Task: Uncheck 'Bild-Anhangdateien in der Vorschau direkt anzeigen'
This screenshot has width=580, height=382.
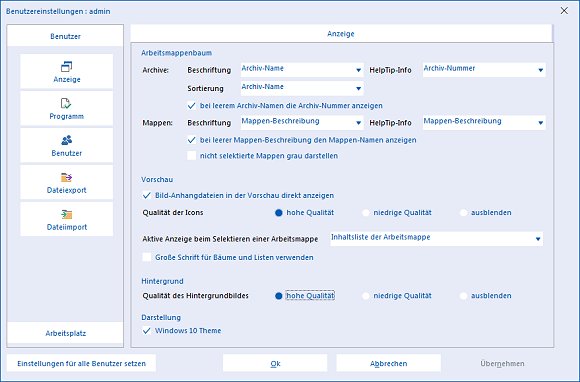Action: 147,195
